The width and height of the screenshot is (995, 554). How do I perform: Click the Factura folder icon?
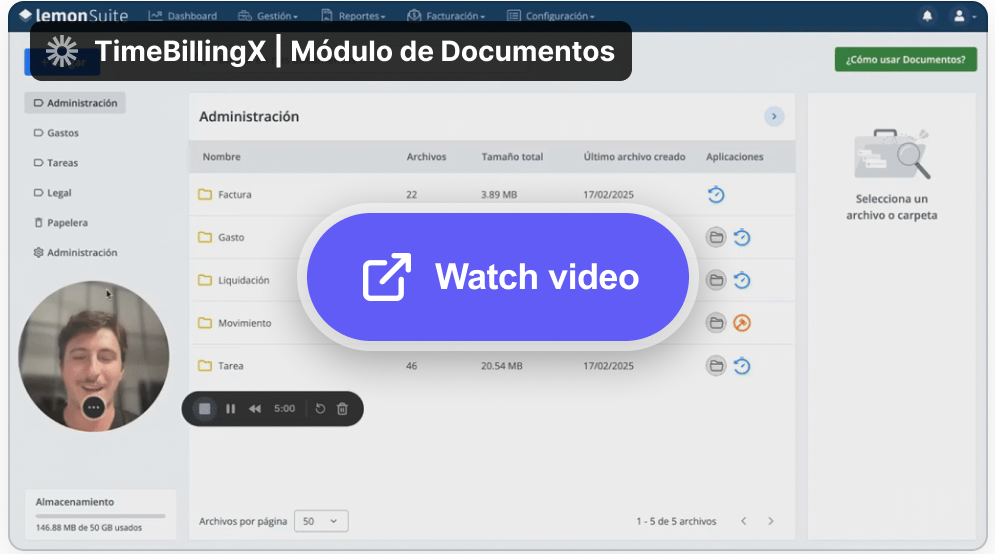pos(204,194)
